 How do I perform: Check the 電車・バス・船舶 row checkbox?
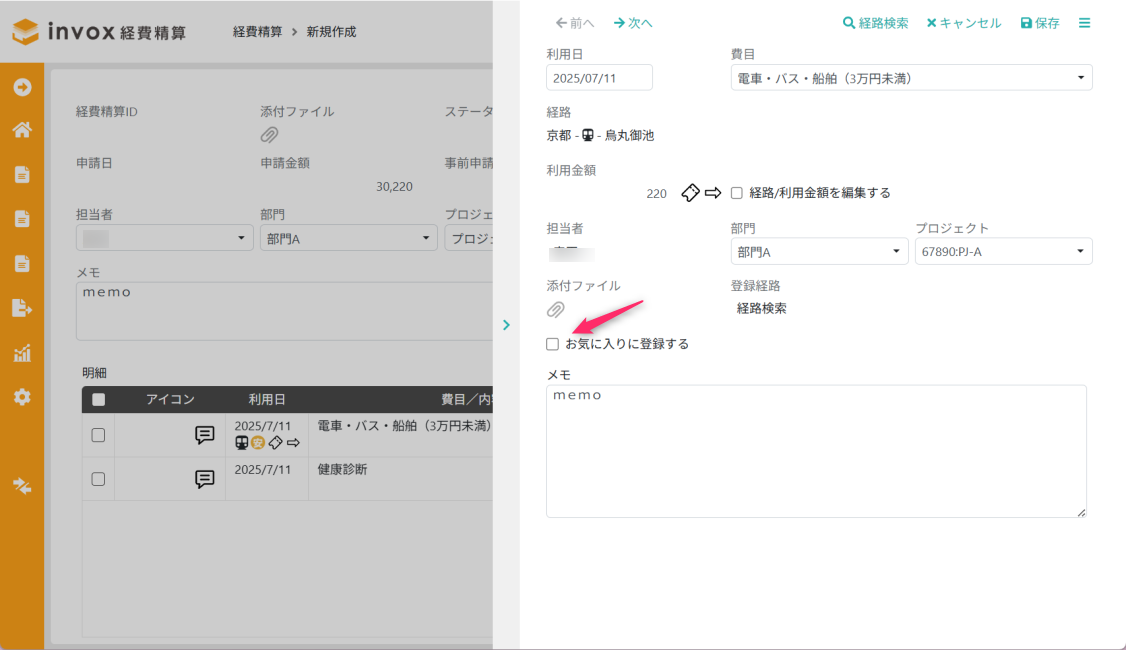tap(98, 435)
